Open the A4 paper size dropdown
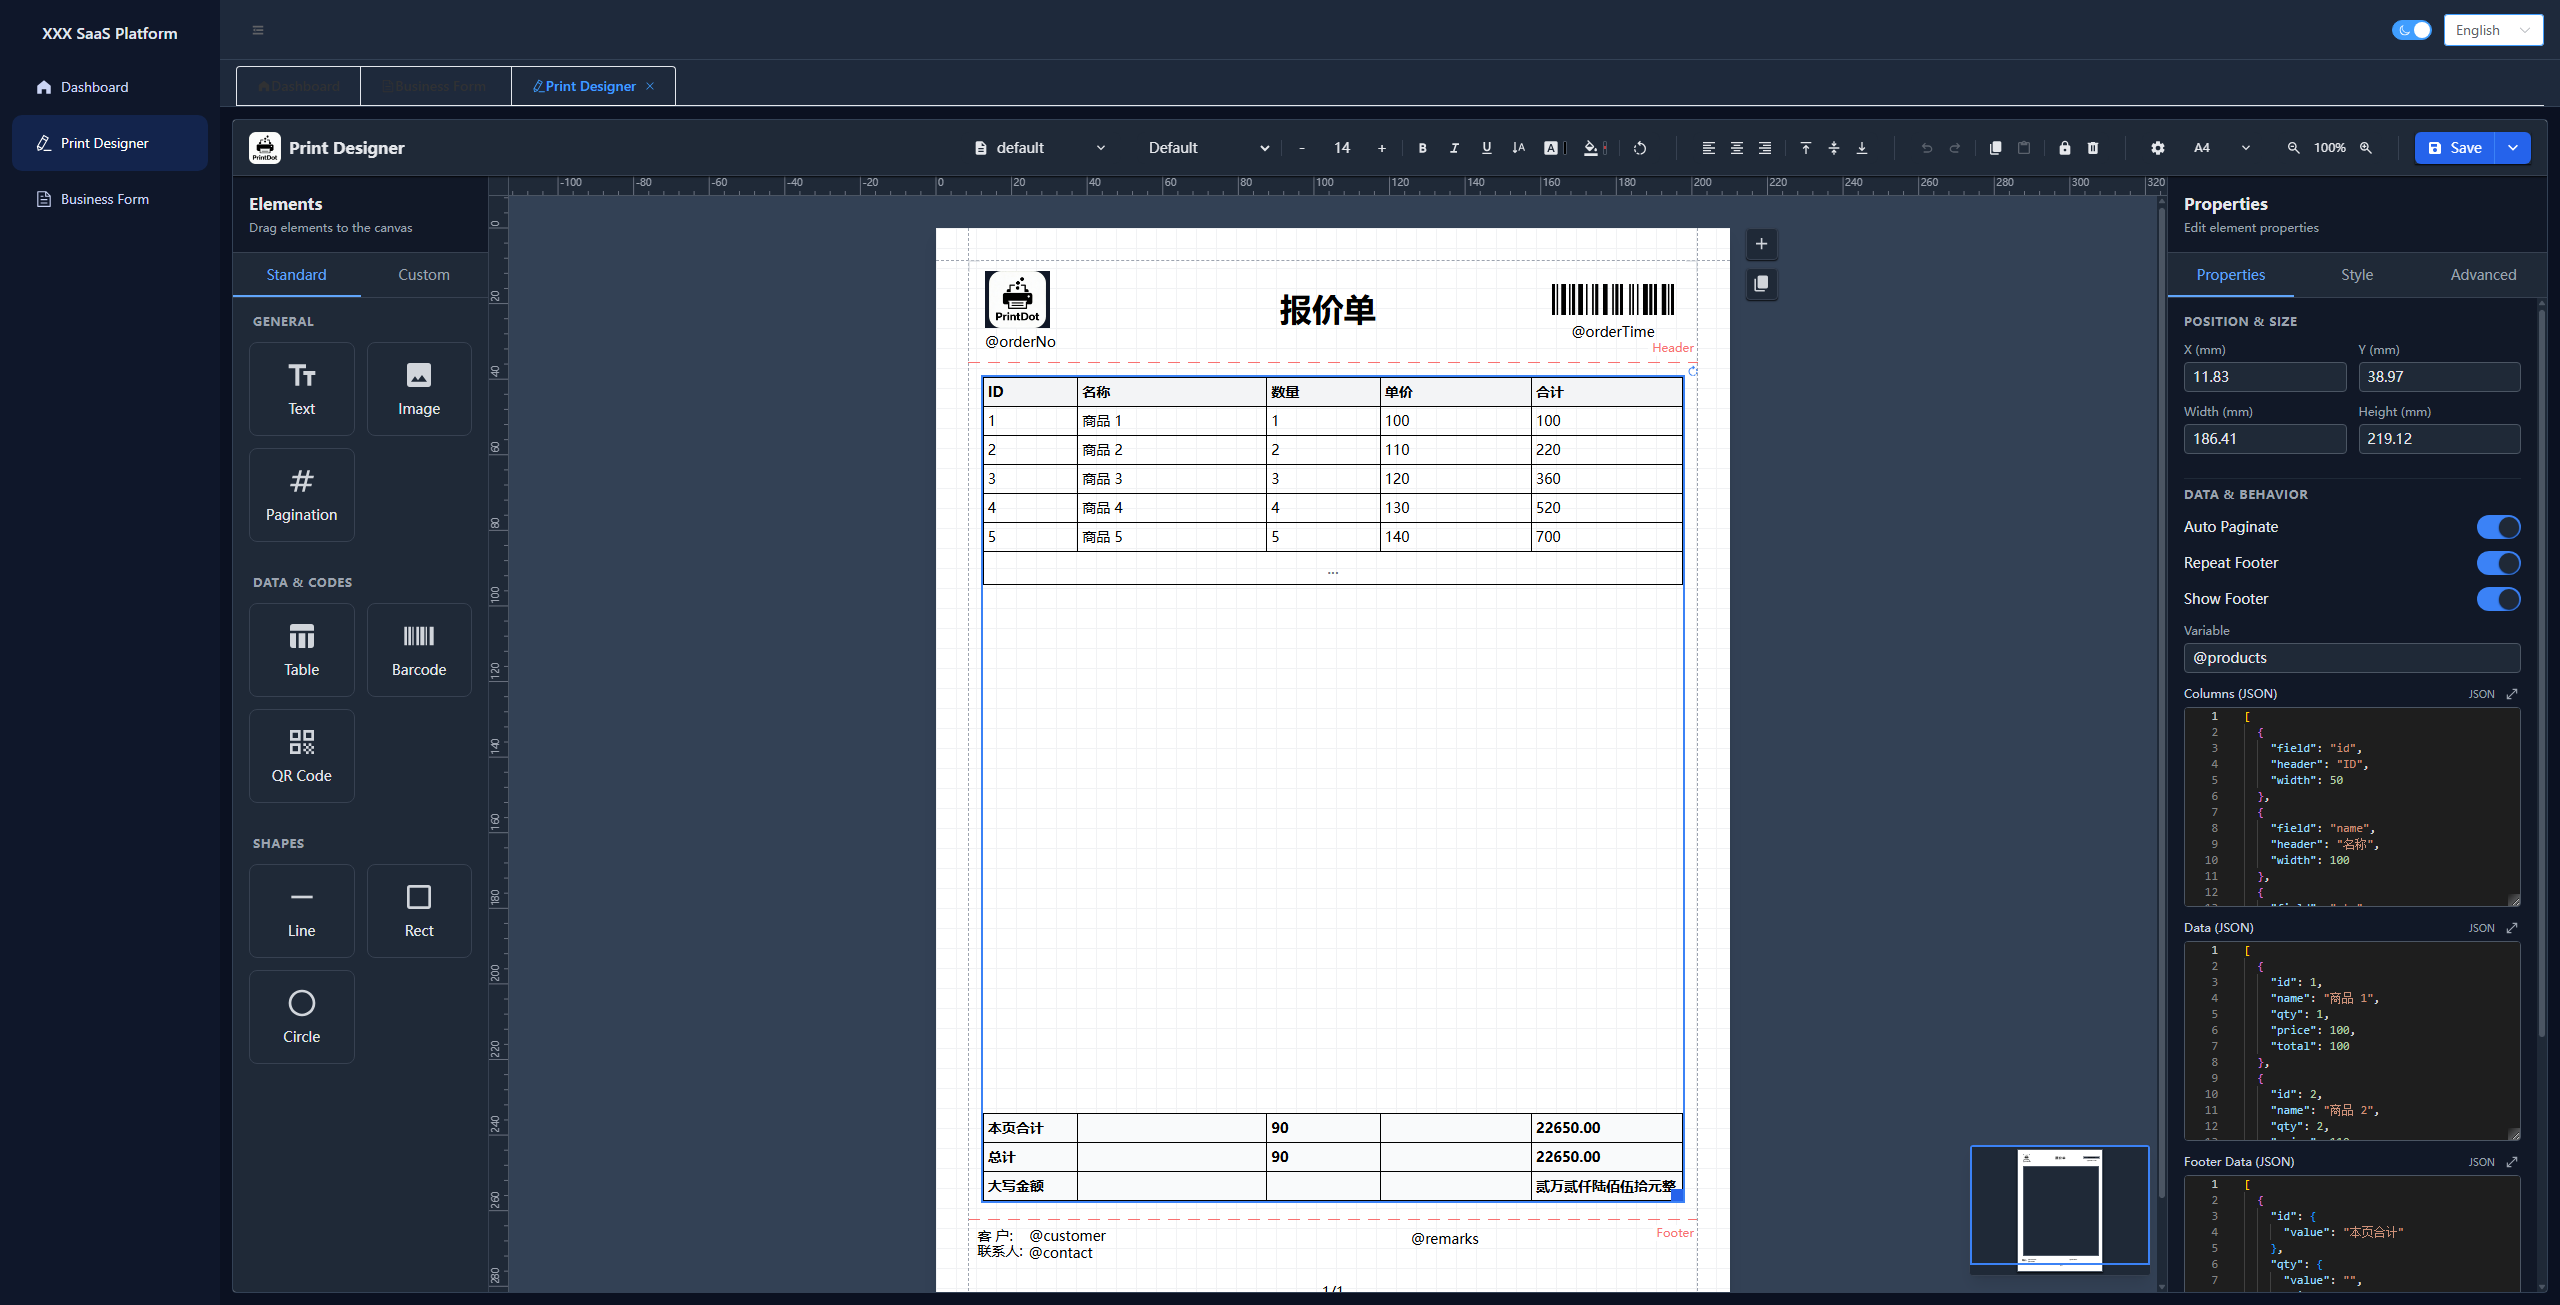 (2221, 148)
